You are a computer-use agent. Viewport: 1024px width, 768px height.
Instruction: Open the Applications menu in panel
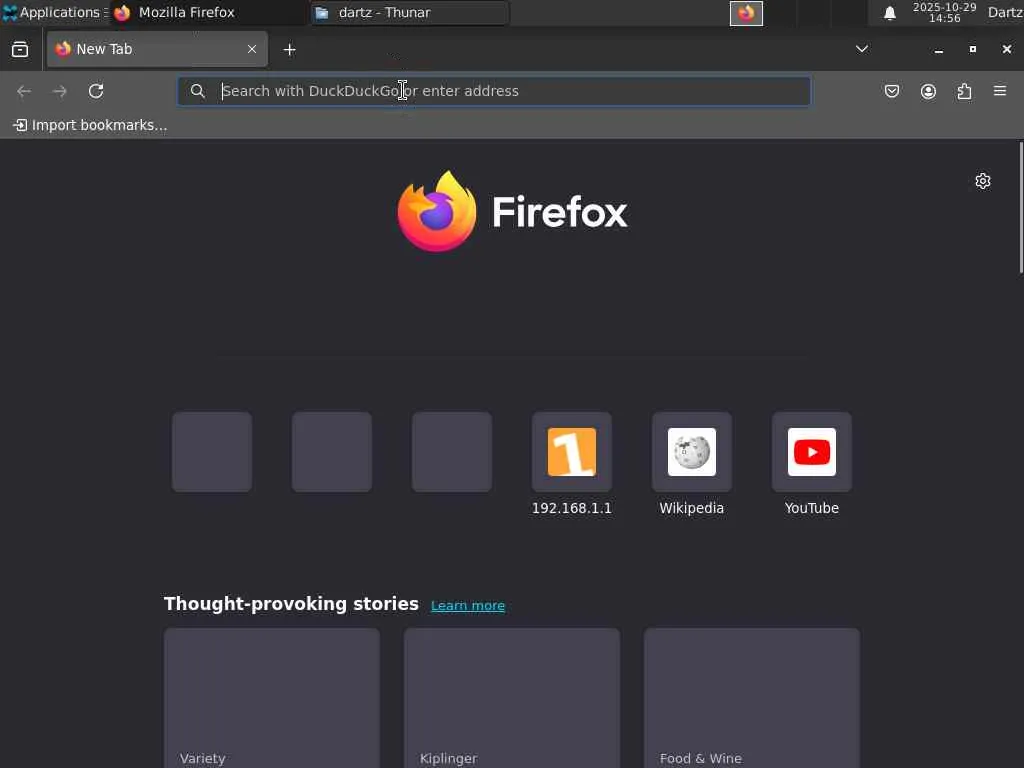coord(54,12)
